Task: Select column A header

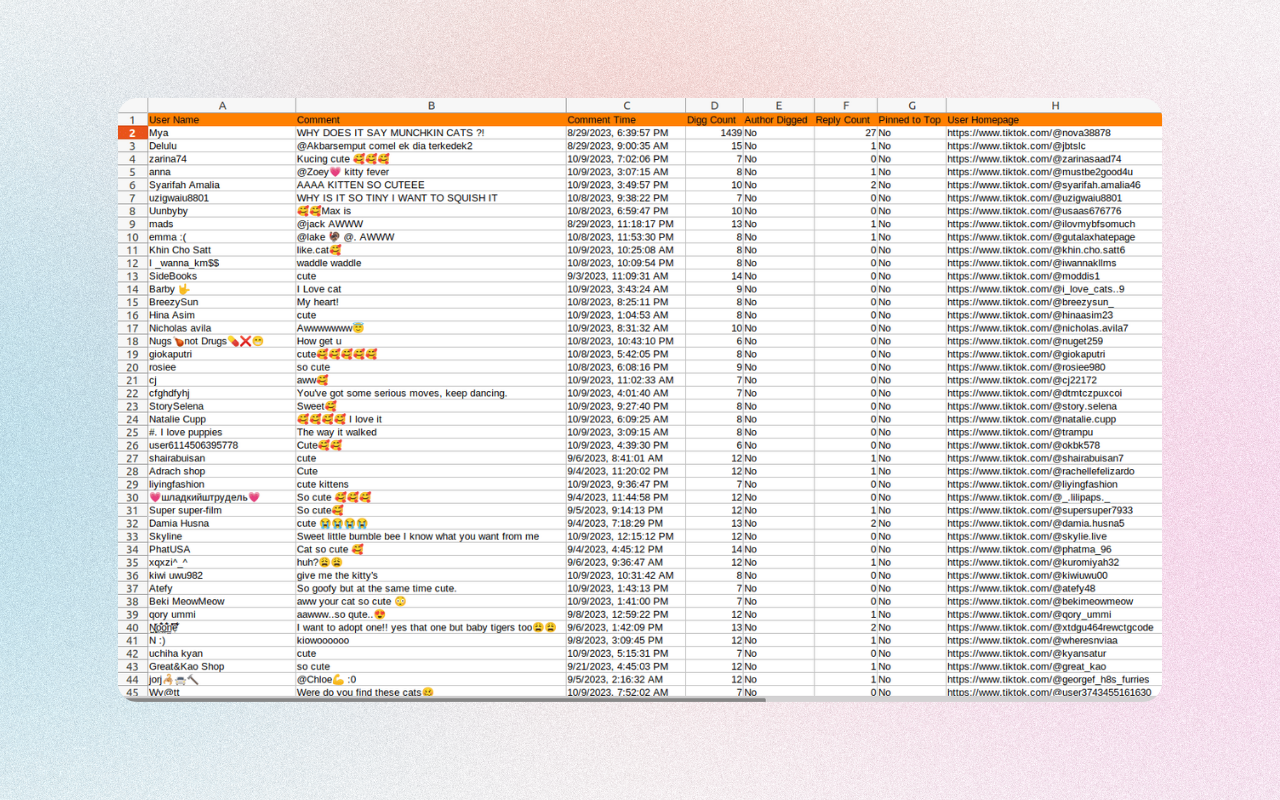Action: tap(221, 105)
